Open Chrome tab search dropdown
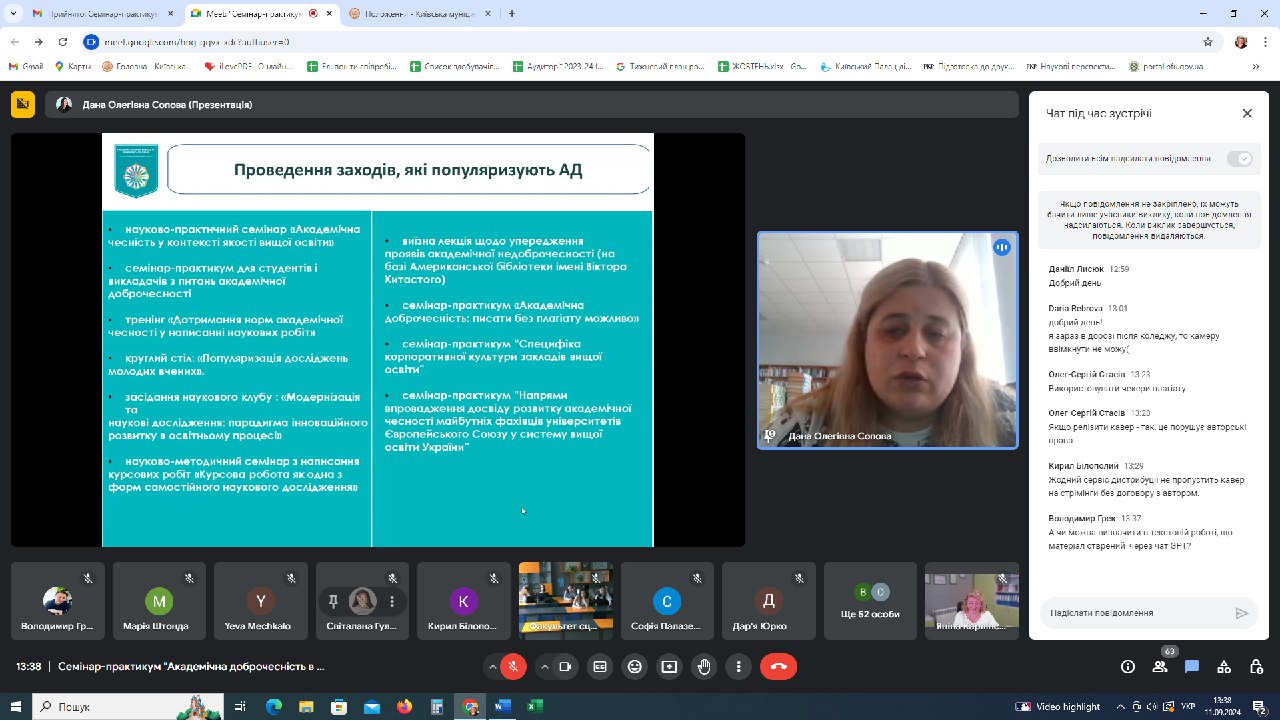1280x720 pixels. (14, 14)
